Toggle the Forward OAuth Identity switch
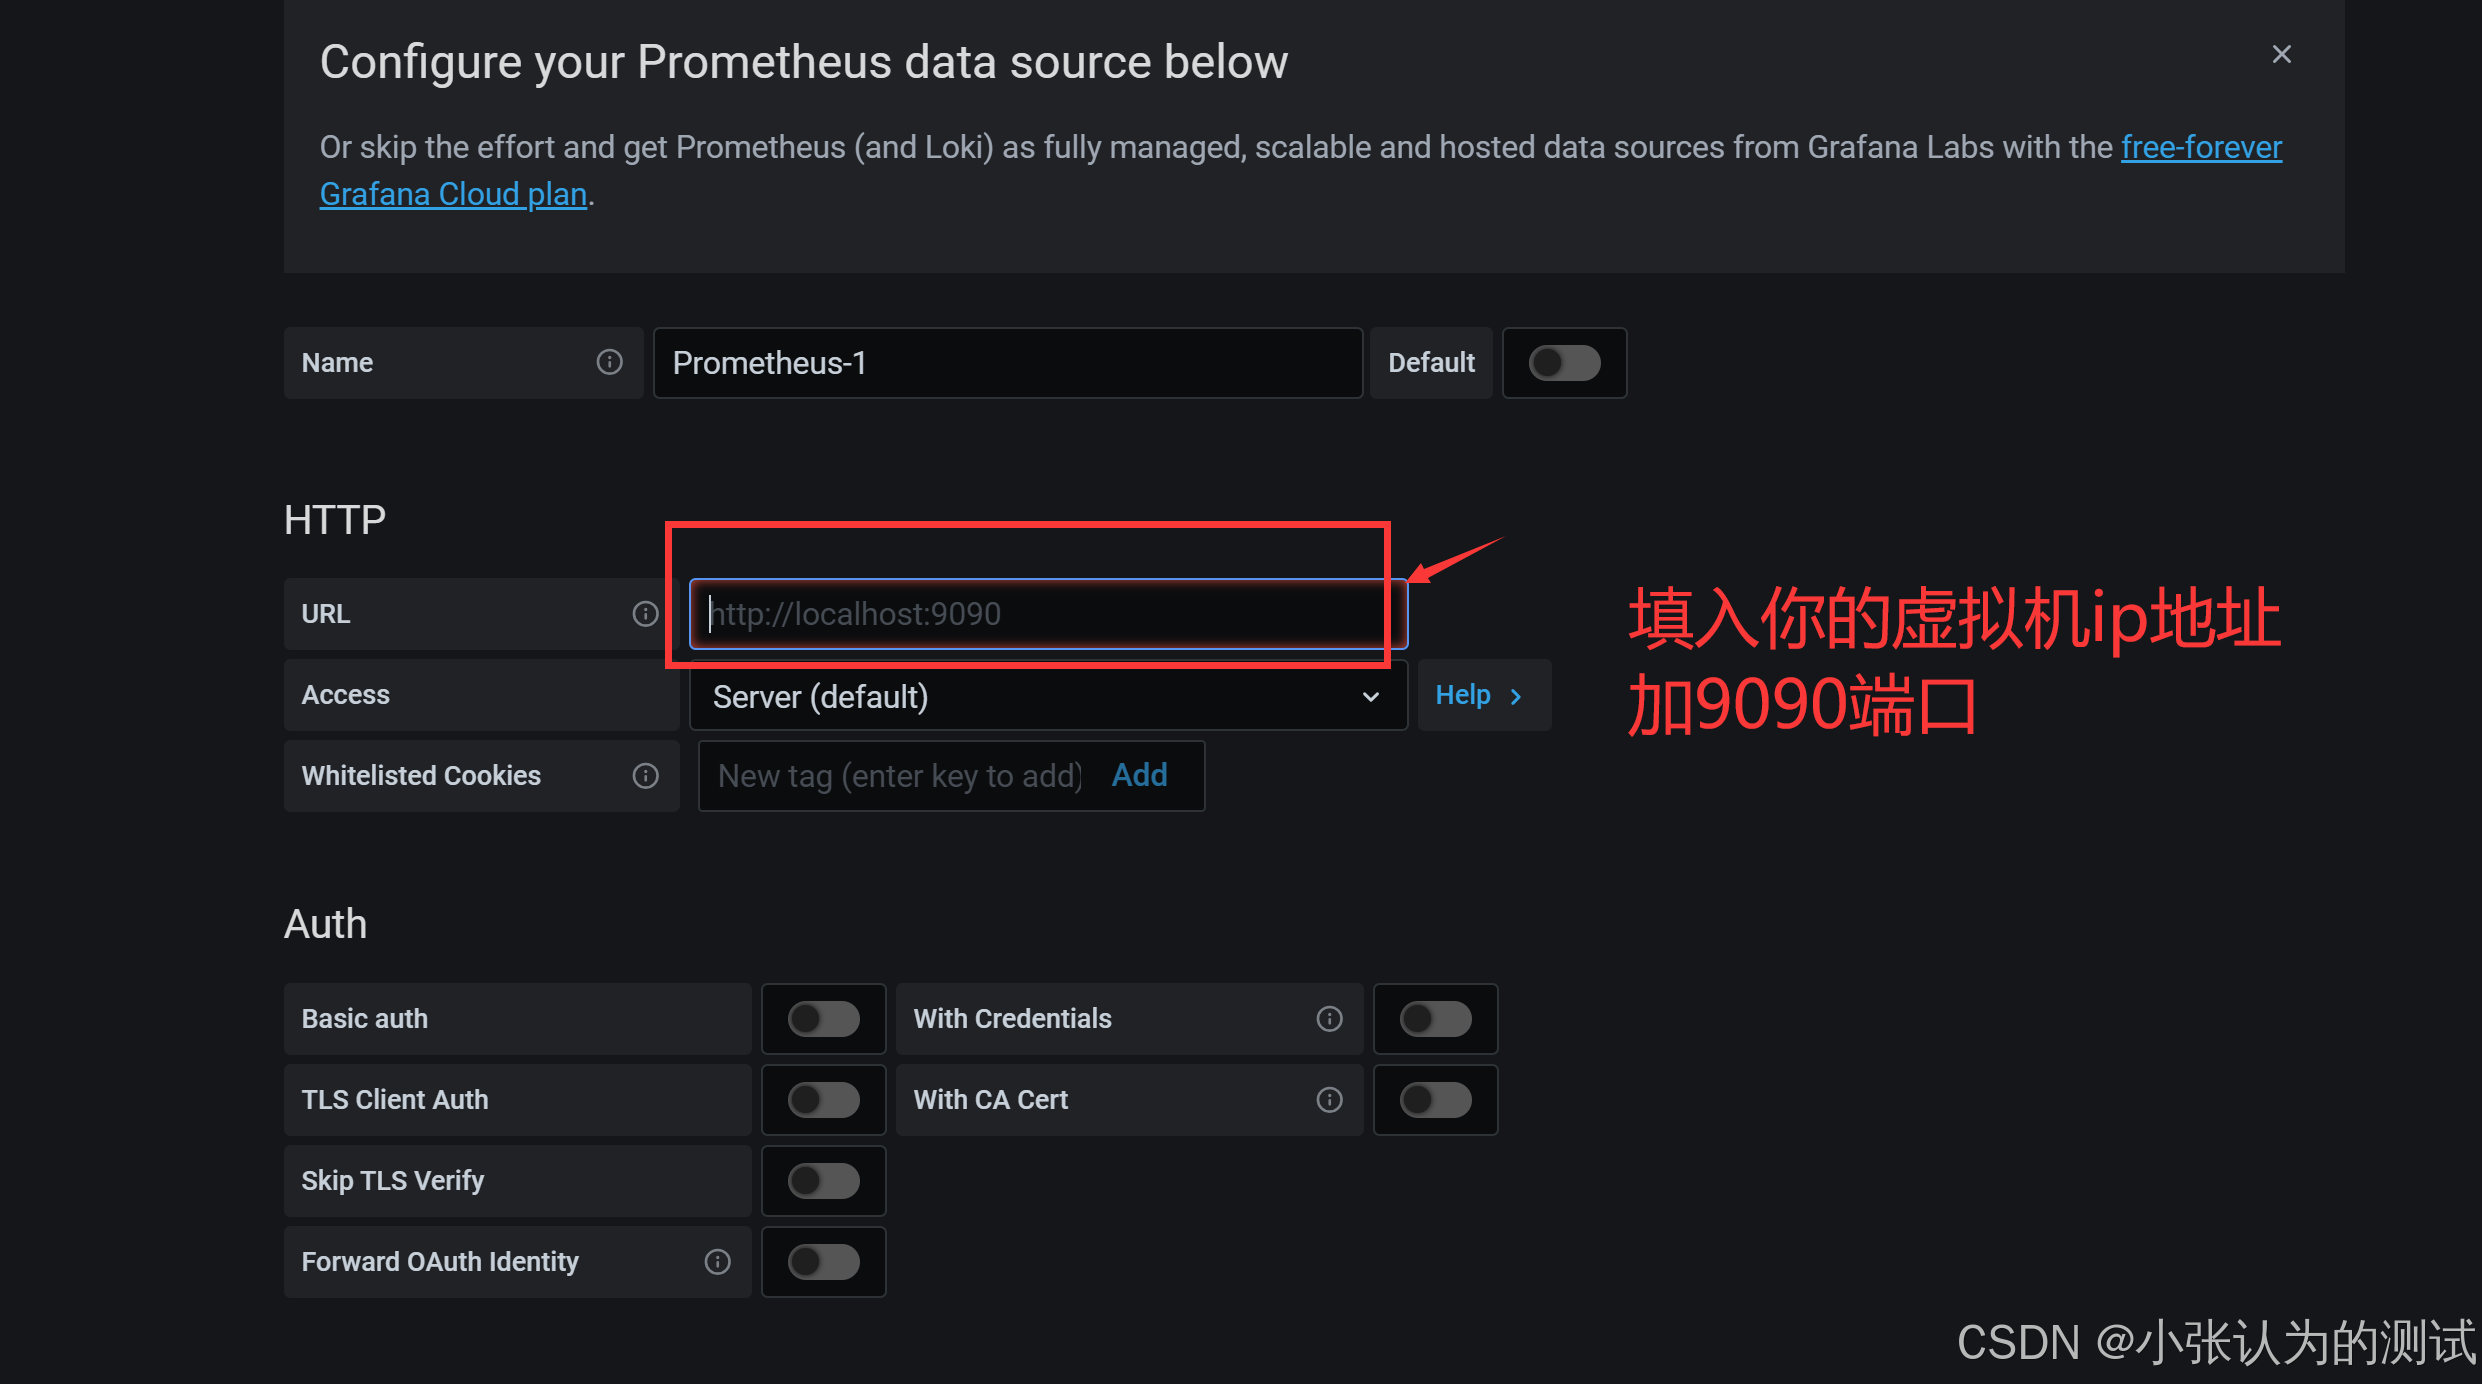This screenshot has height=1384, width=2482. [823, 1261]
